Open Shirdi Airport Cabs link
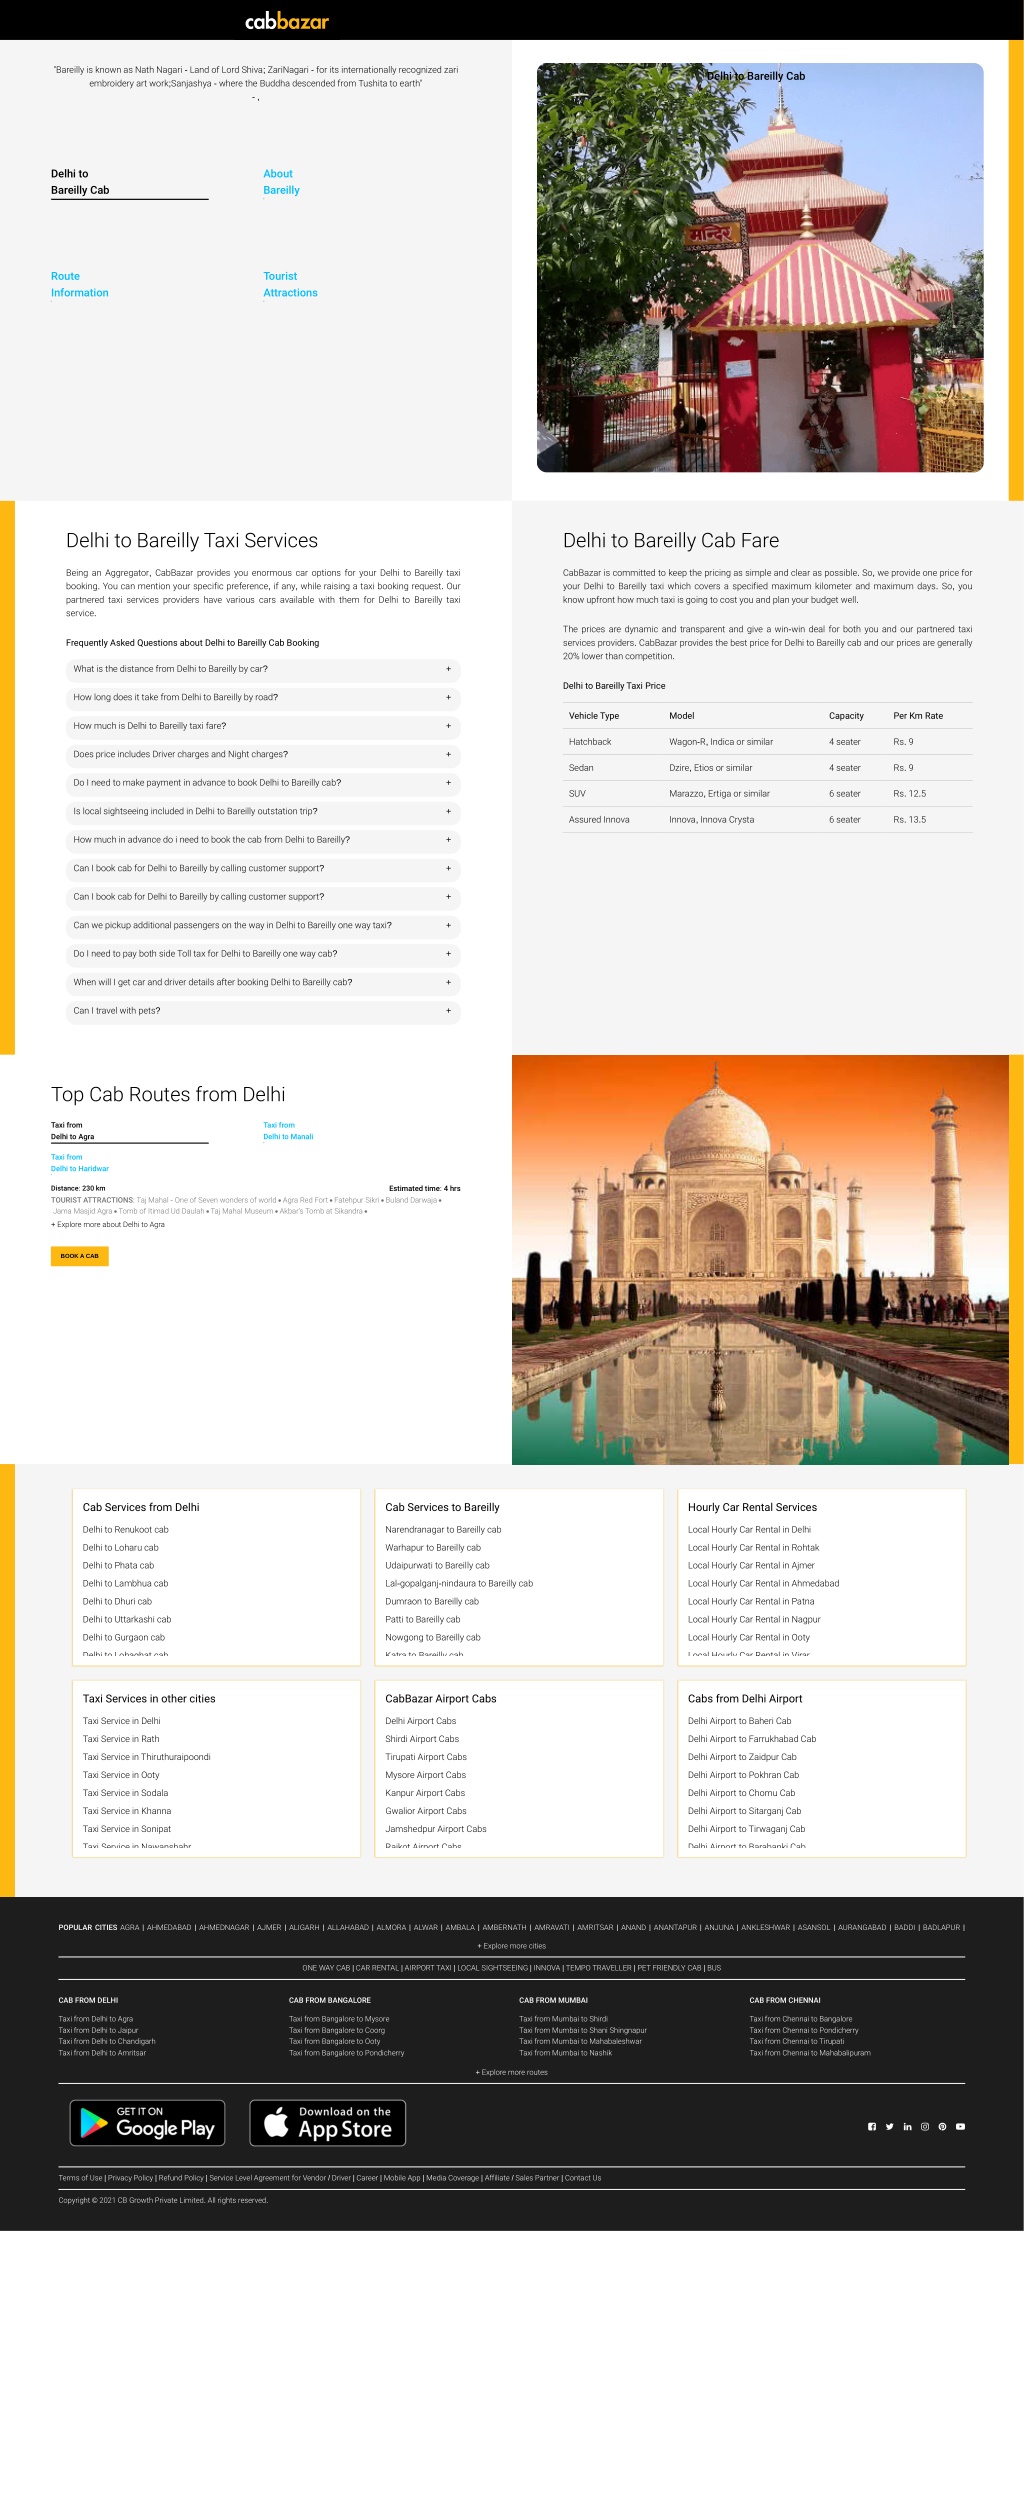This screenshot has height=2504, width=1024. coord(422,1739)
